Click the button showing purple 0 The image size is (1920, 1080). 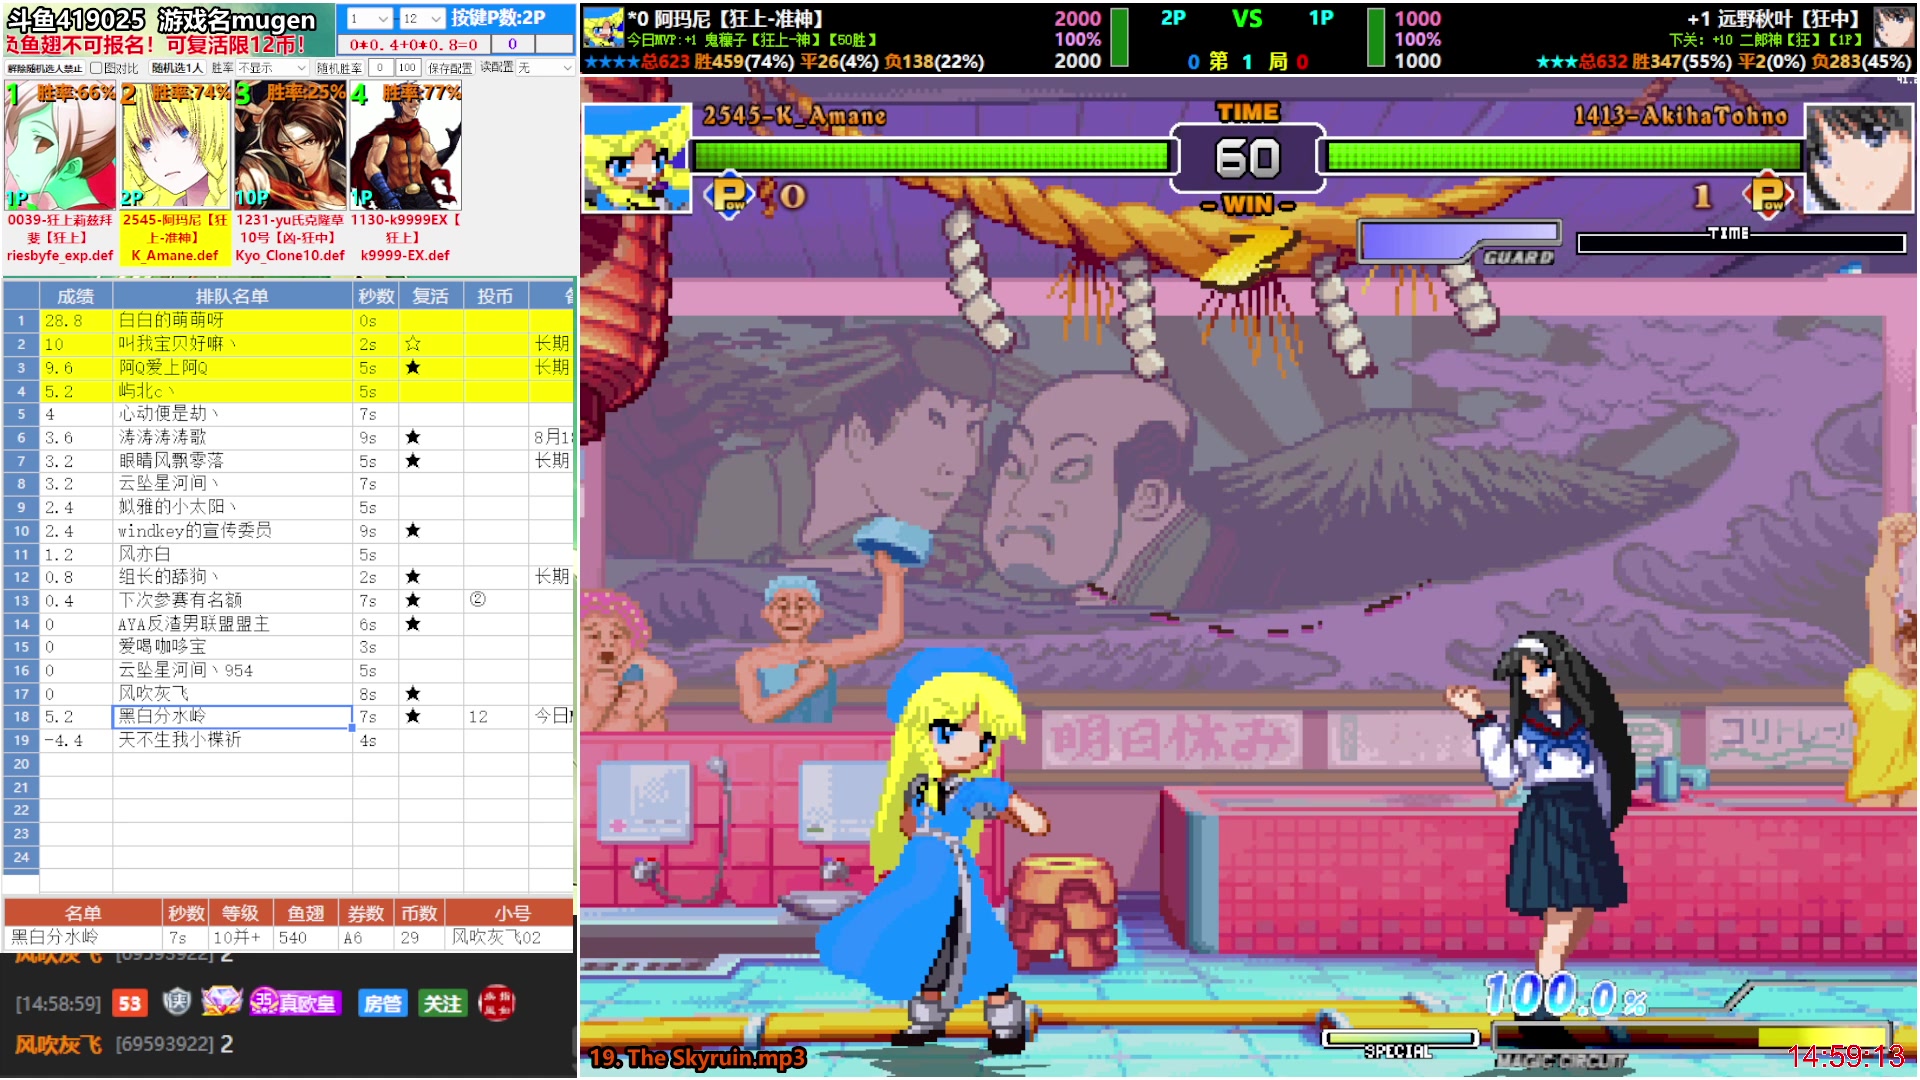pos(512,44)
